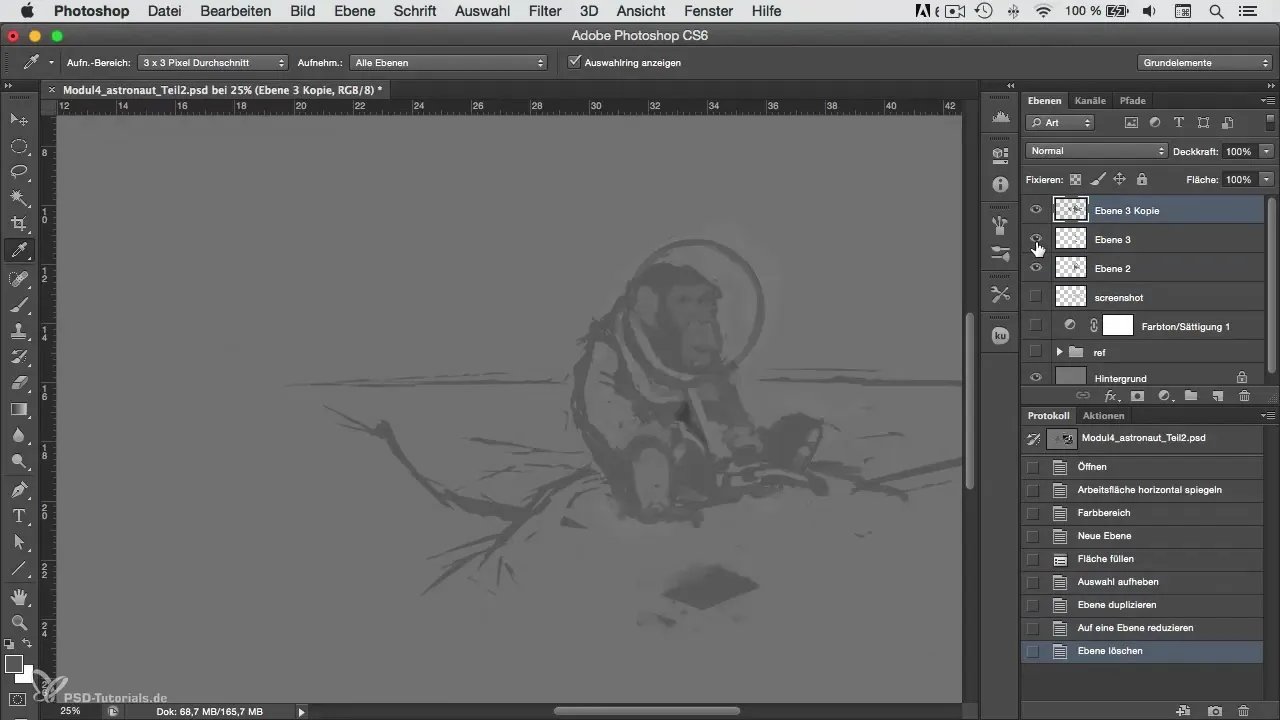Open Grundelemente workspace dropdown
This screenshot has width=1280, height=720.
tap(1205, 62)
